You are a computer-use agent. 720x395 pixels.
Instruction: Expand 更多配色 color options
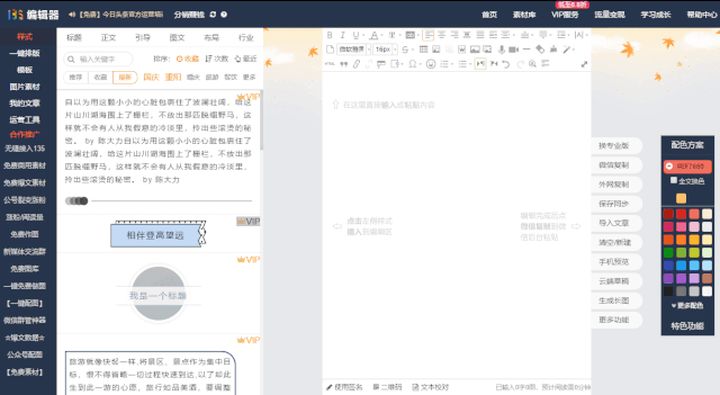687,305
